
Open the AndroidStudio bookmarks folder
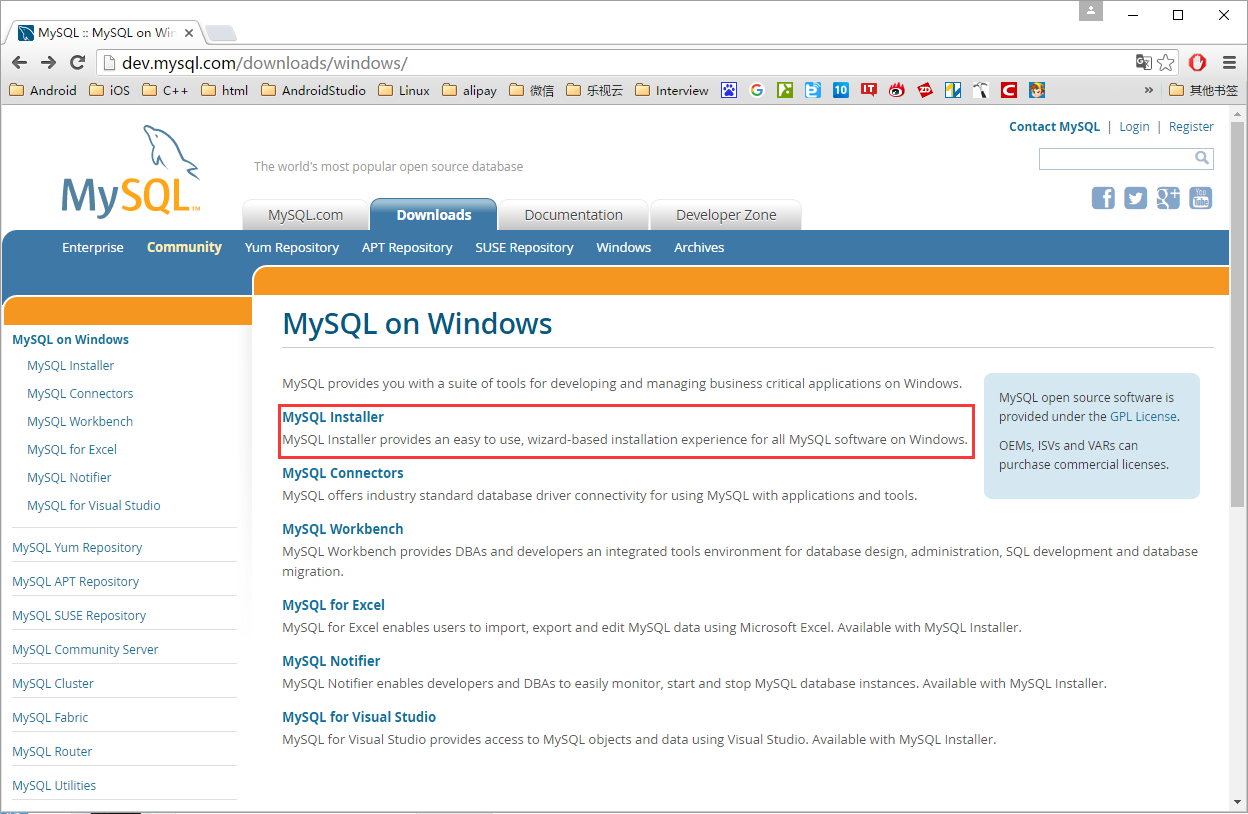[x=313, y=90]
